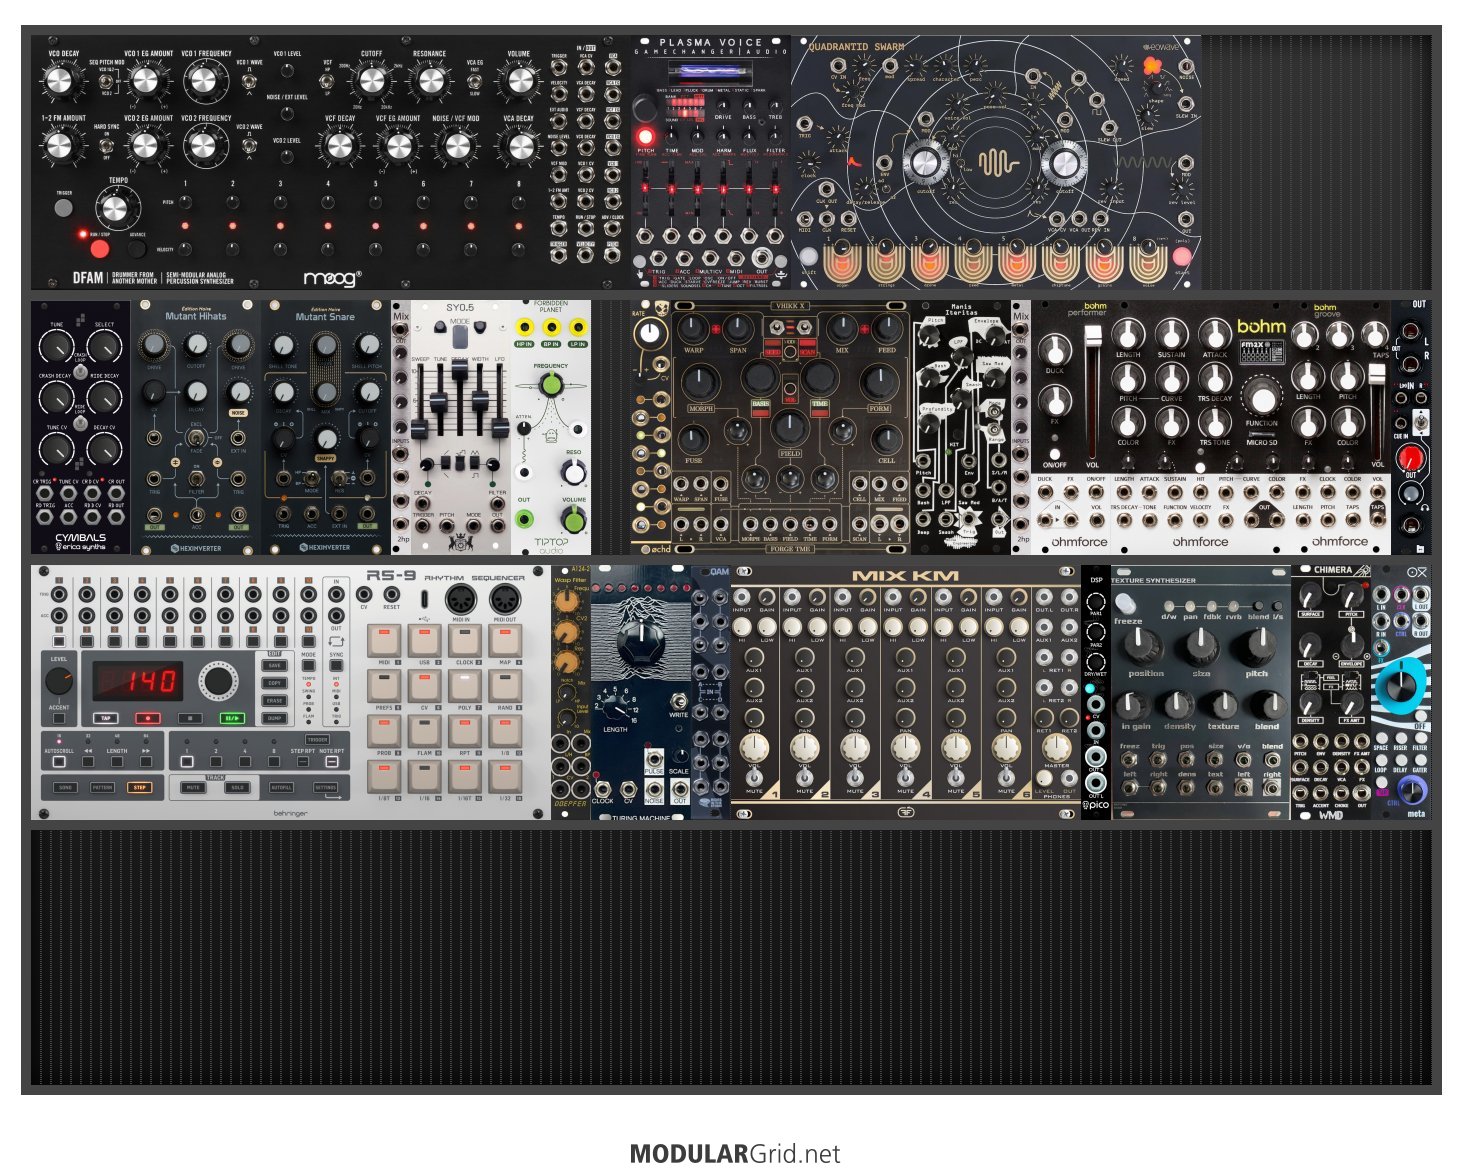Click the red RUN / STOP button on DFAM
This screenshot has height=1175, width=1472.
coord(99,248)
